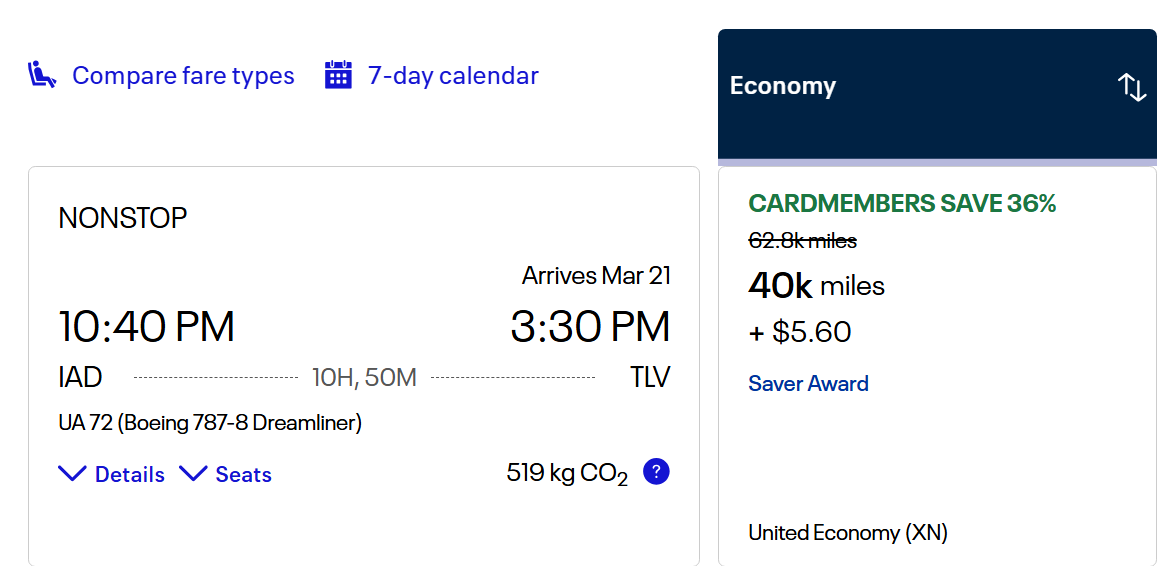Image resolution: width=1169 pixels, height=566 pixels.
Task: Click the 10:40 PM departure time
Action: [146, 327]
